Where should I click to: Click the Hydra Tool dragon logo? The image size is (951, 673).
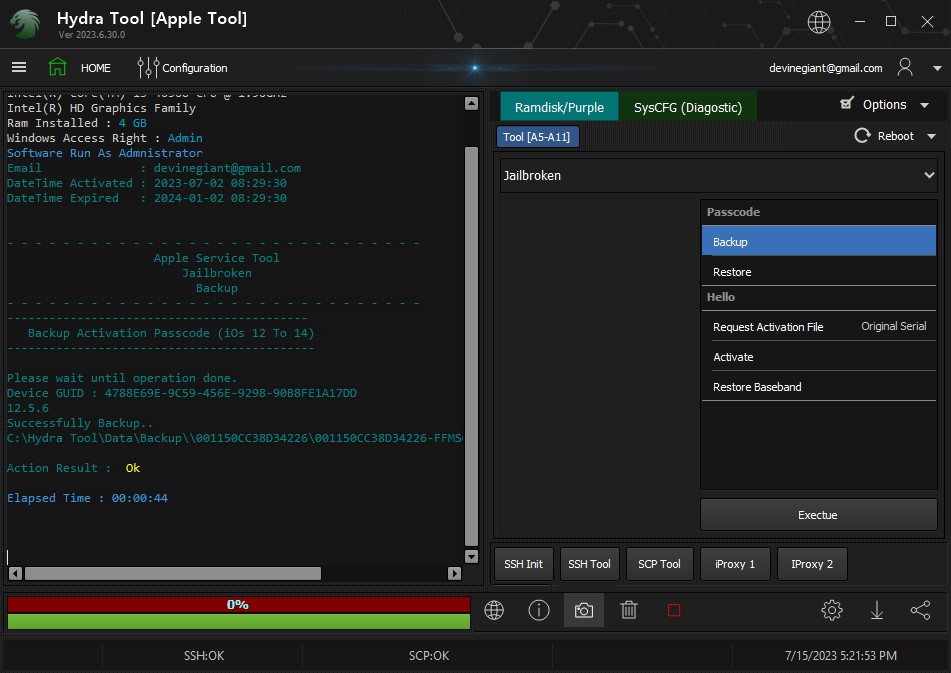[25, 24]
